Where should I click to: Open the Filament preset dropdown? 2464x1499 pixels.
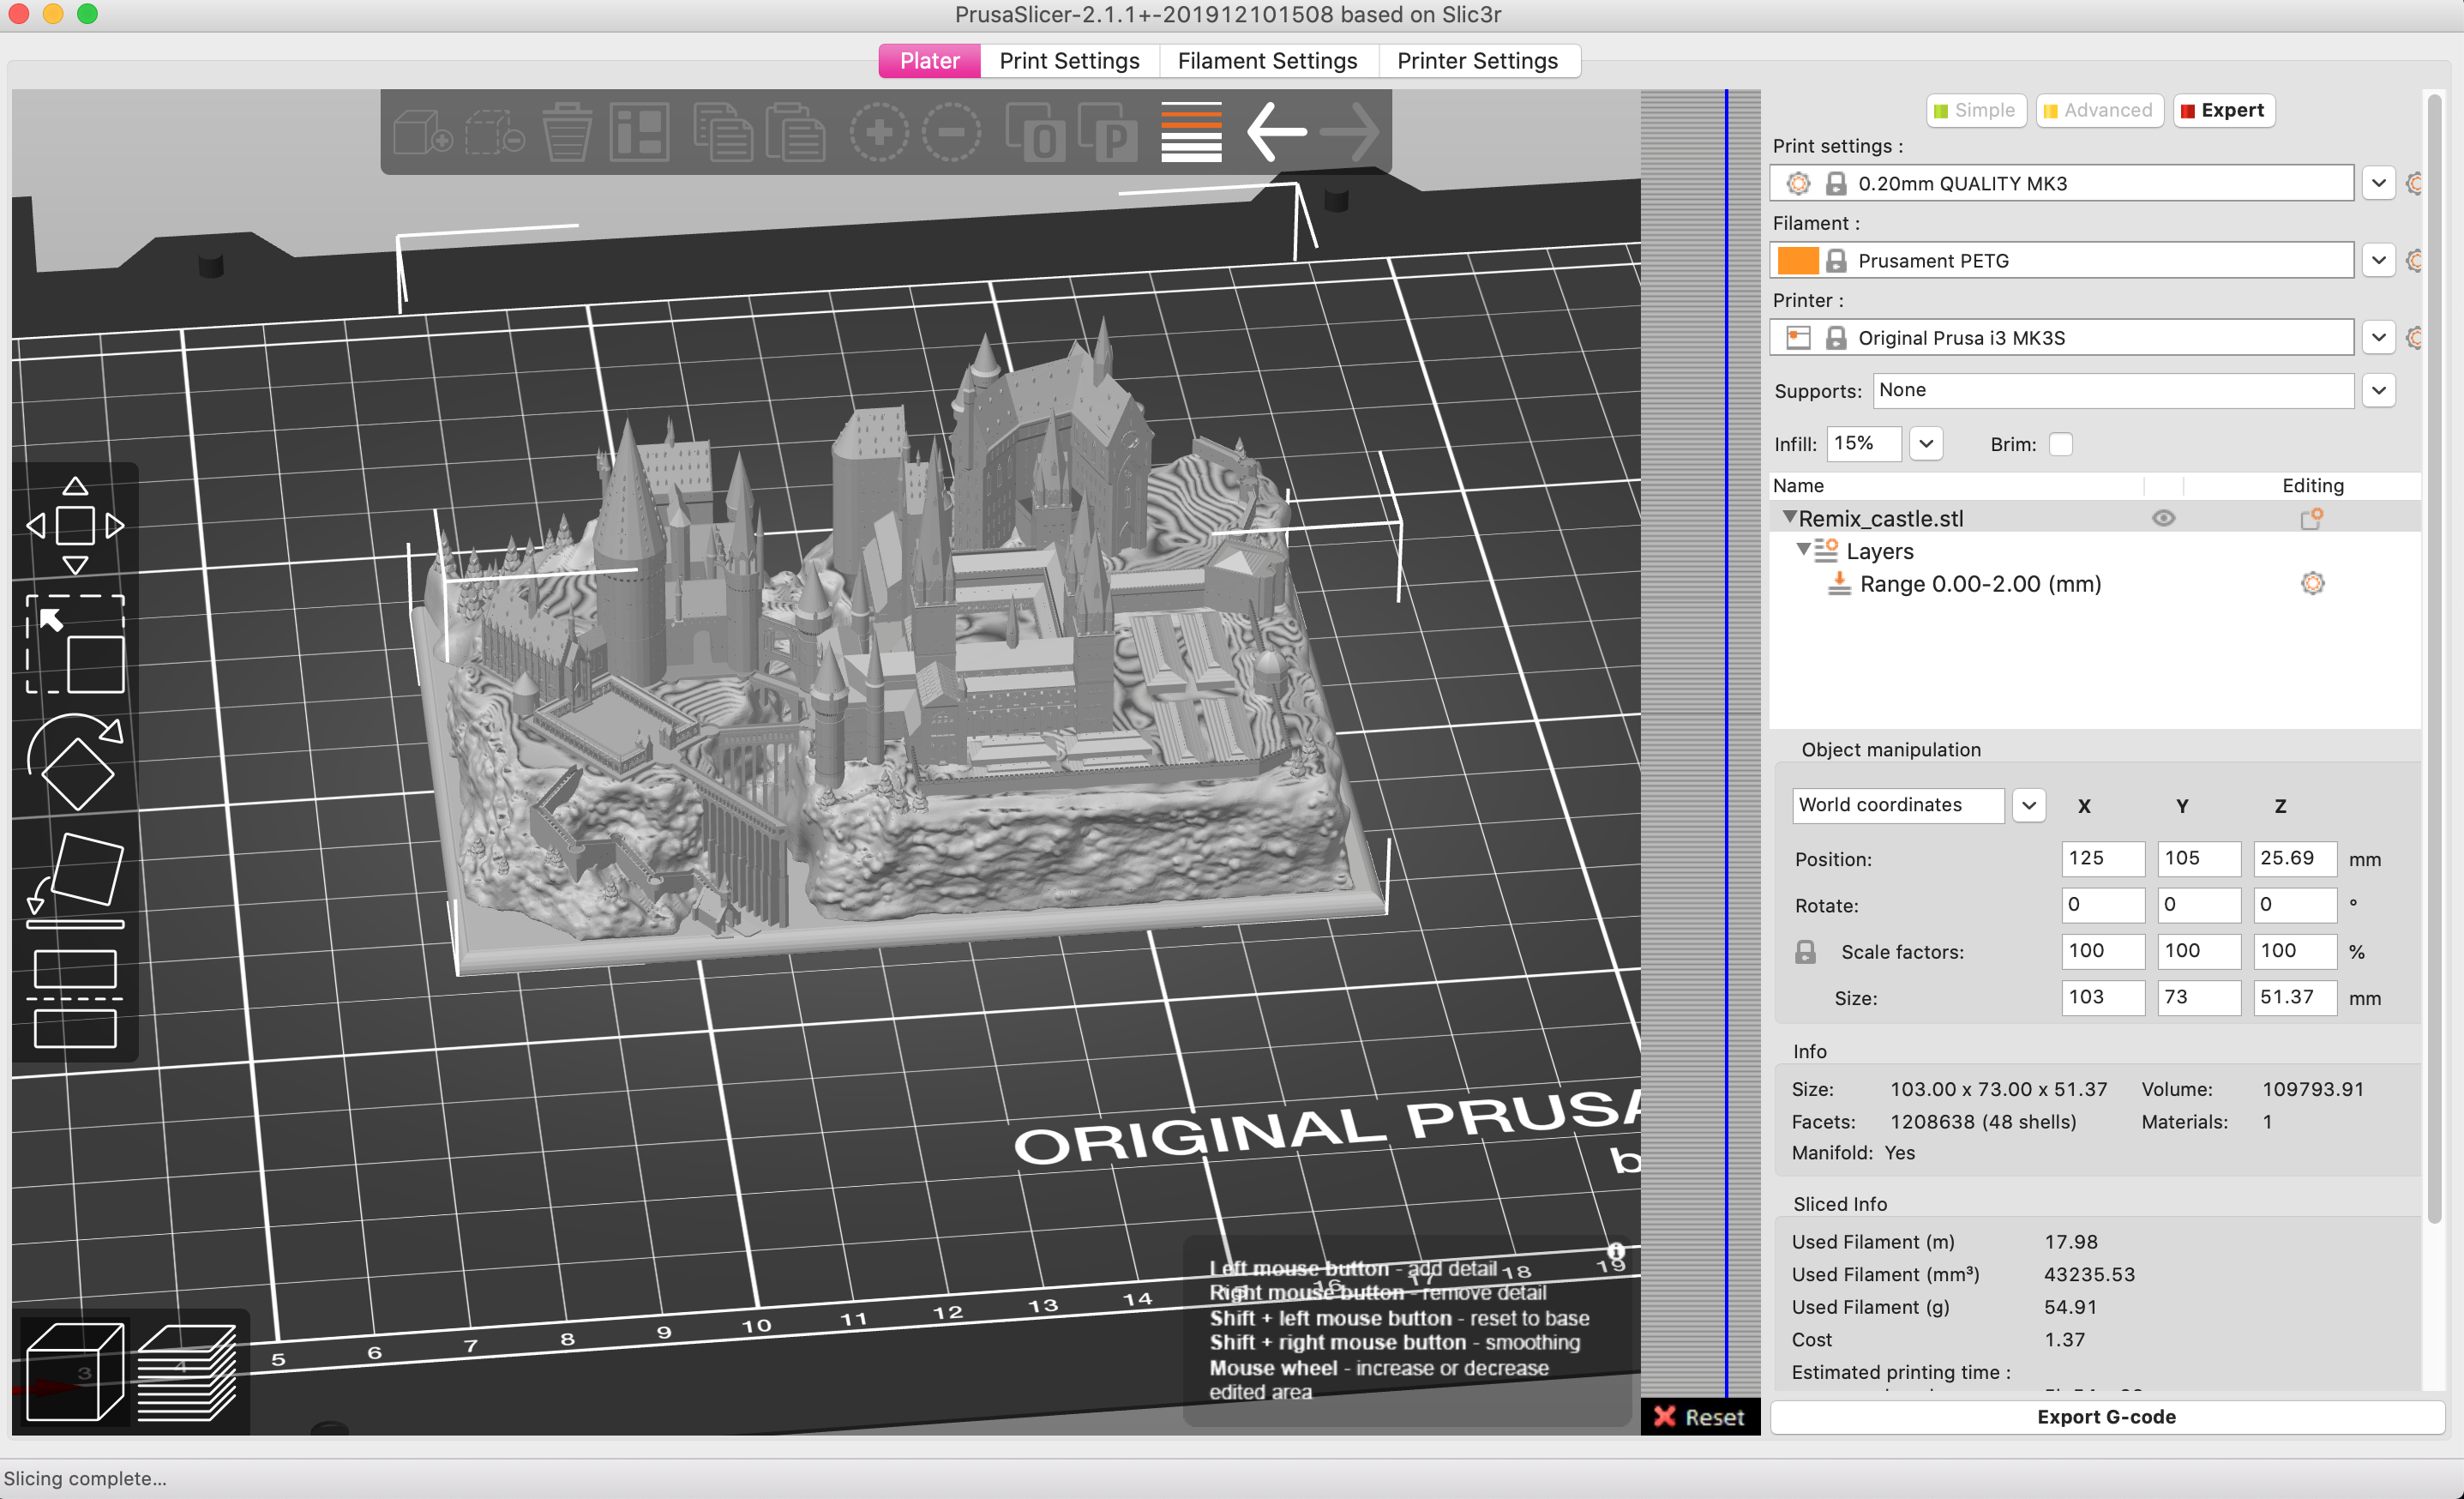point(2378,261)
